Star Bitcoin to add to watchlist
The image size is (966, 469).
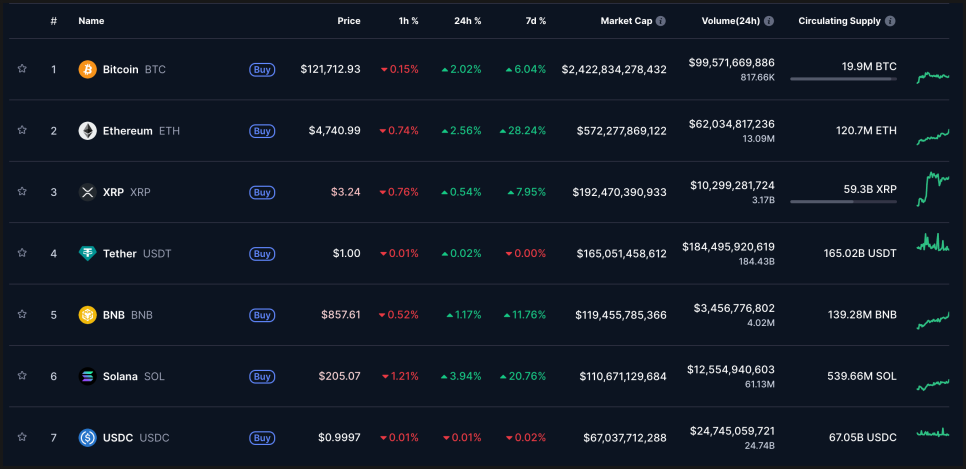pos(22,69)
